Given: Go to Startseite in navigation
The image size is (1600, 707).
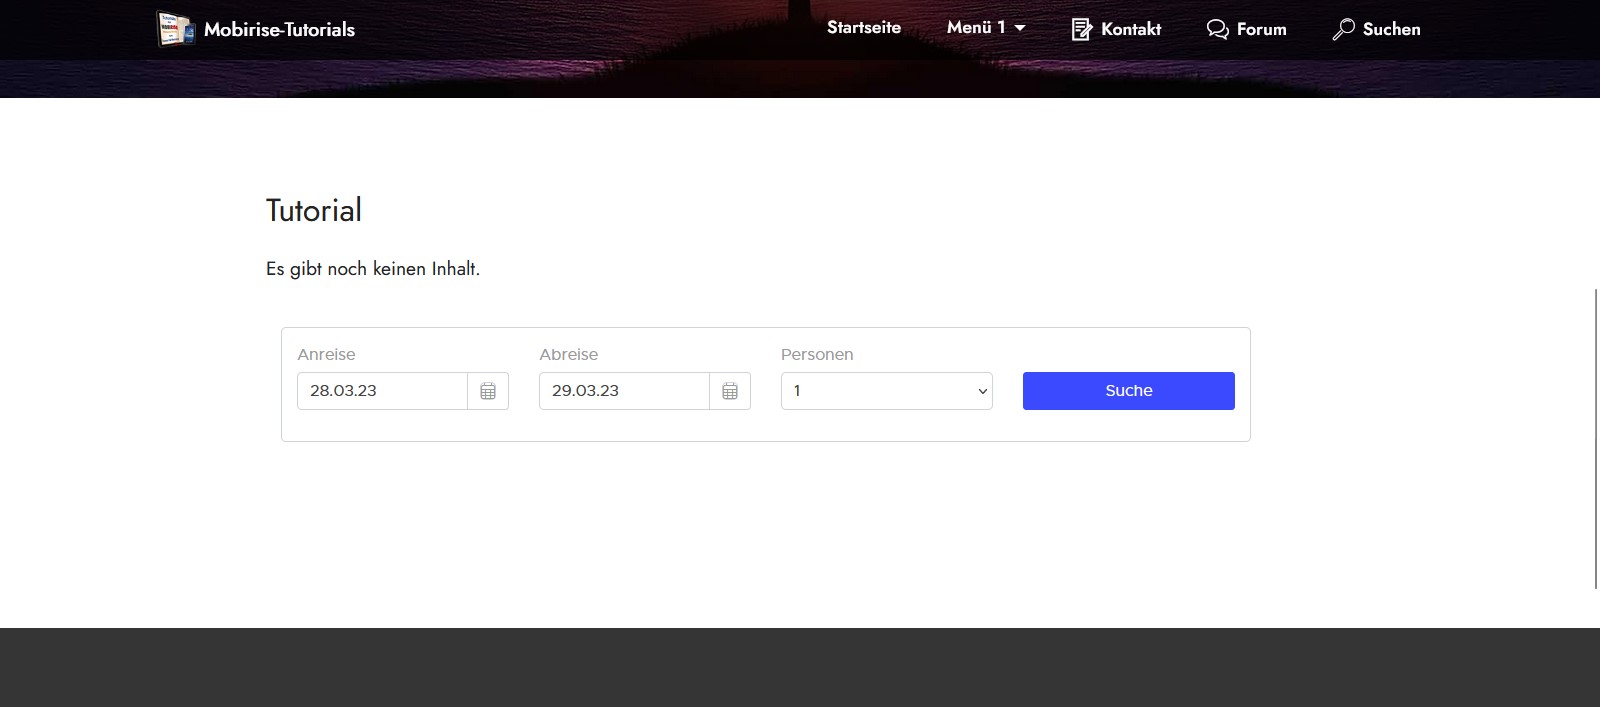Looking at the screenshot, I should [864, 28].
